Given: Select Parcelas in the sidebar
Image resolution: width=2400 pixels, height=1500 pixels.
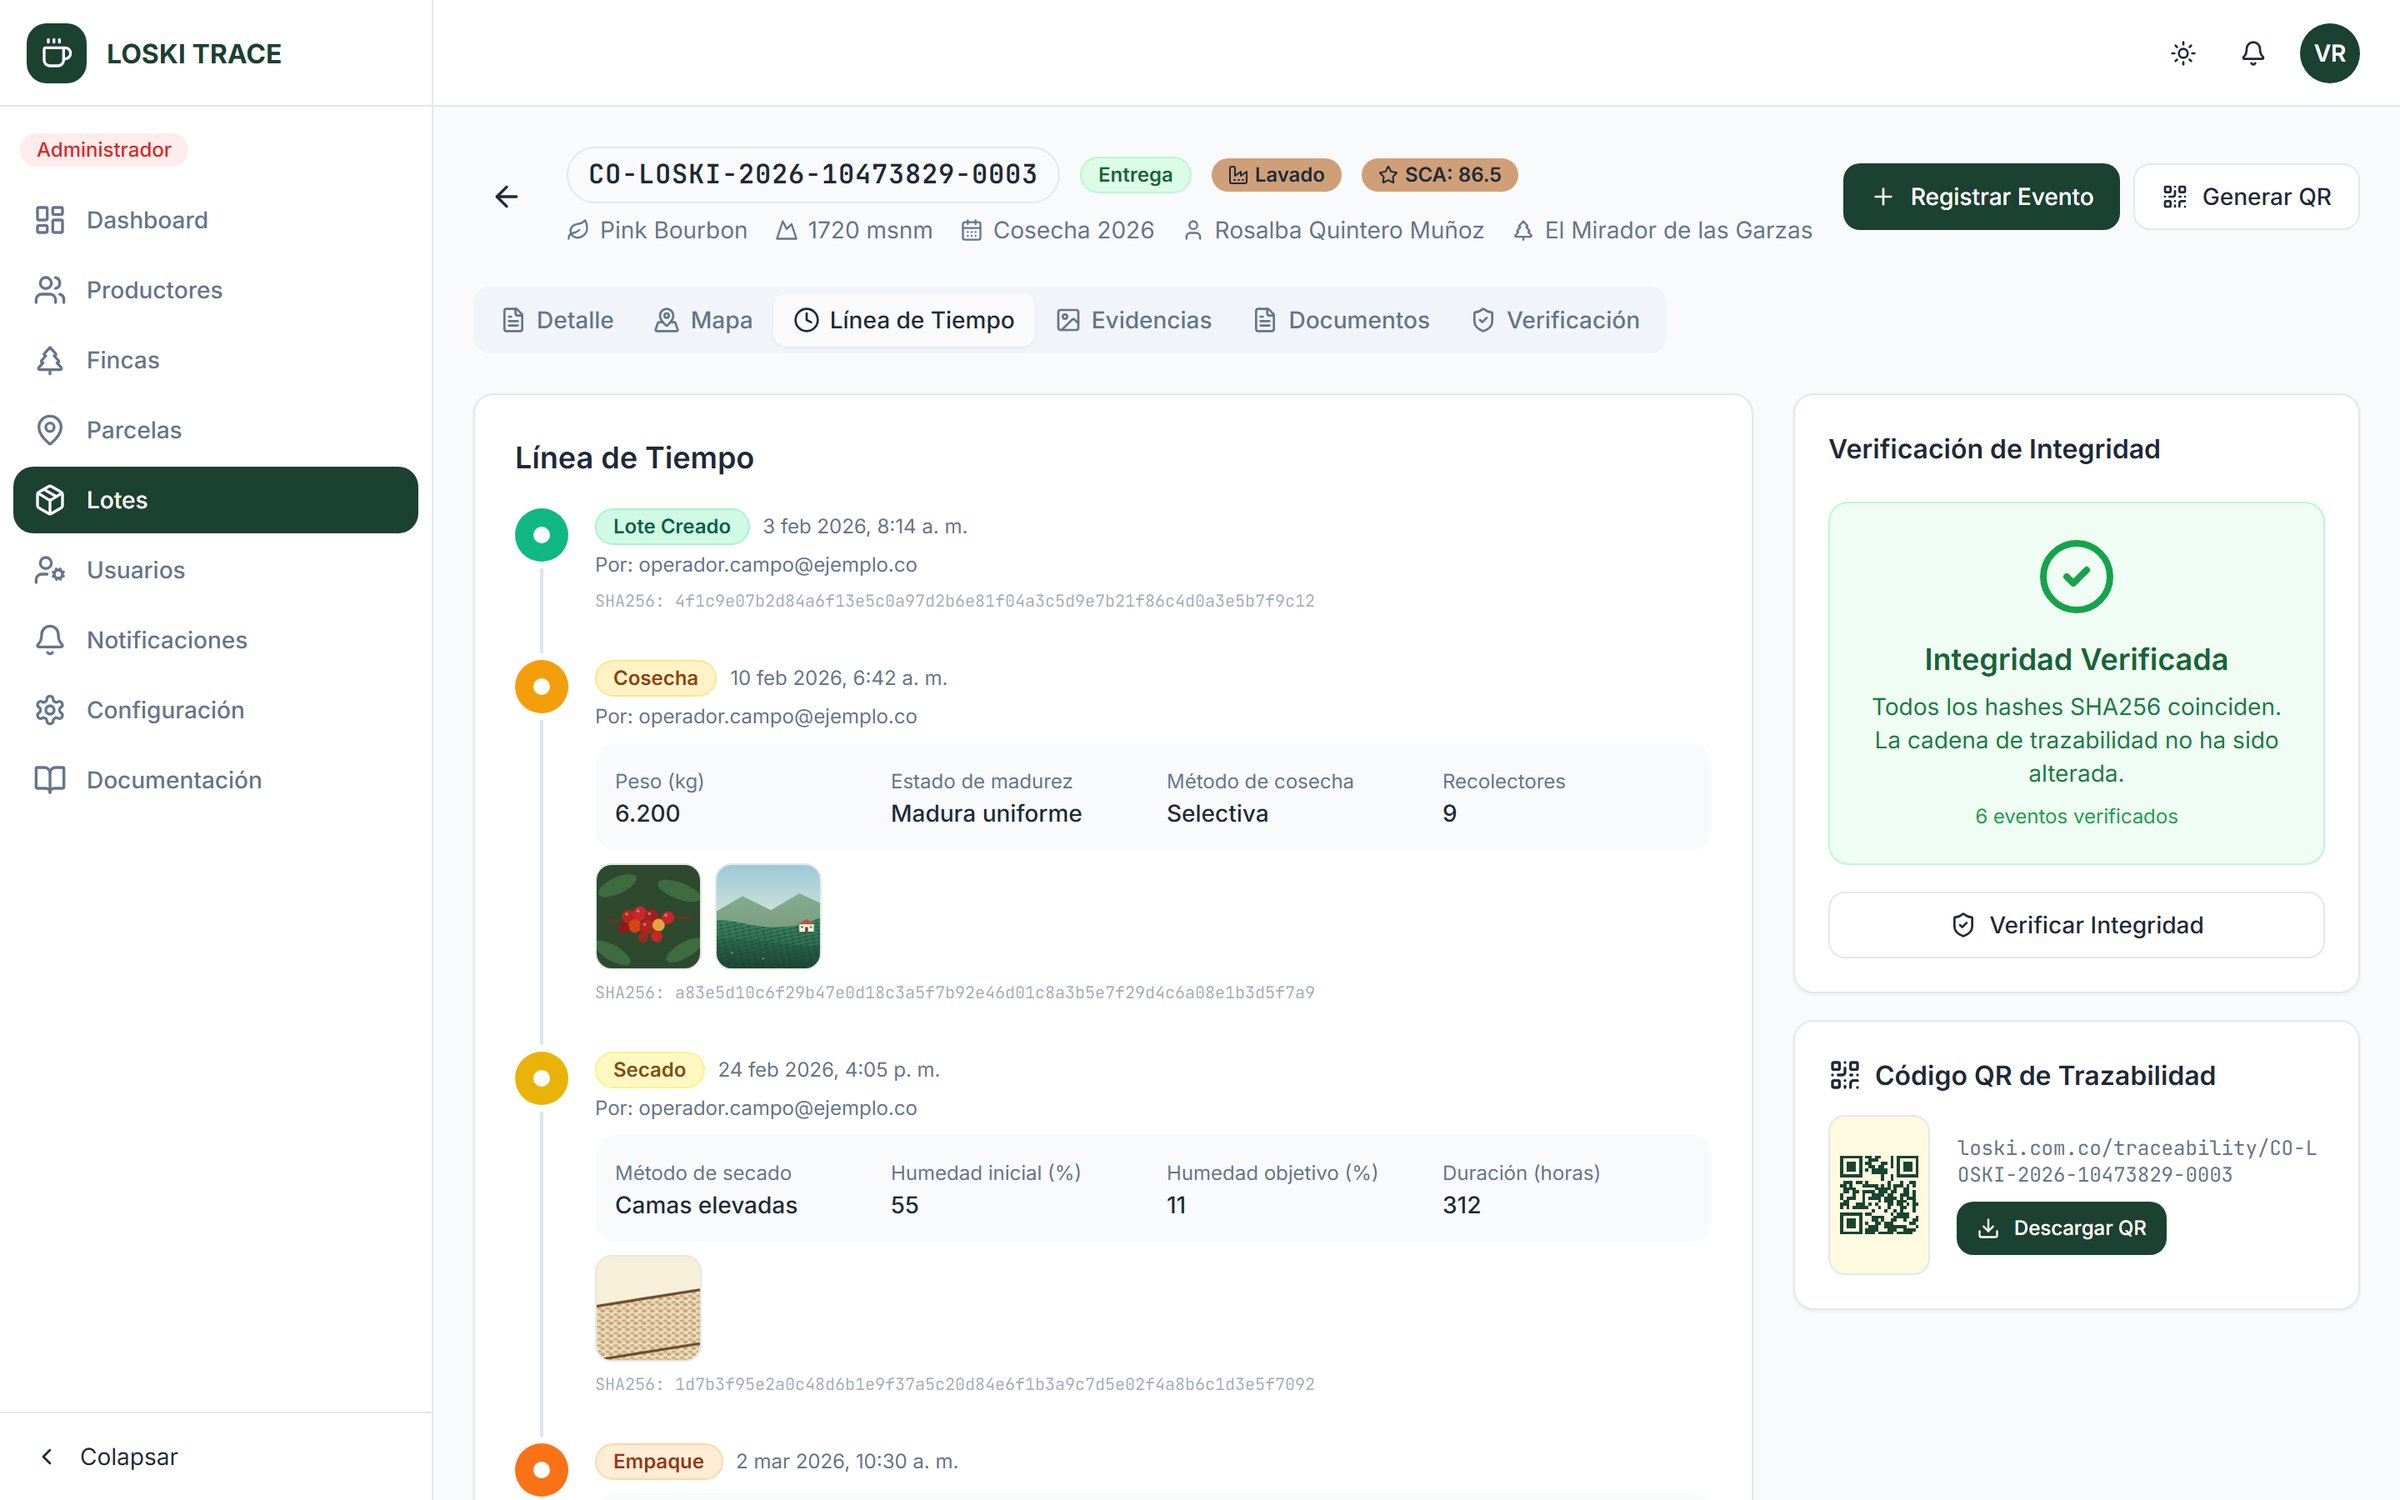Looking at the screenshot, I should coord(215,430).
